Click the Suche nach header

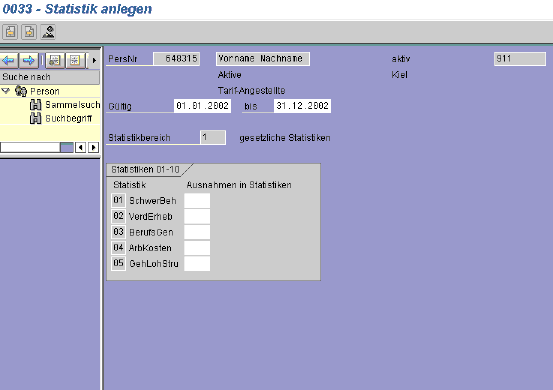50,77
